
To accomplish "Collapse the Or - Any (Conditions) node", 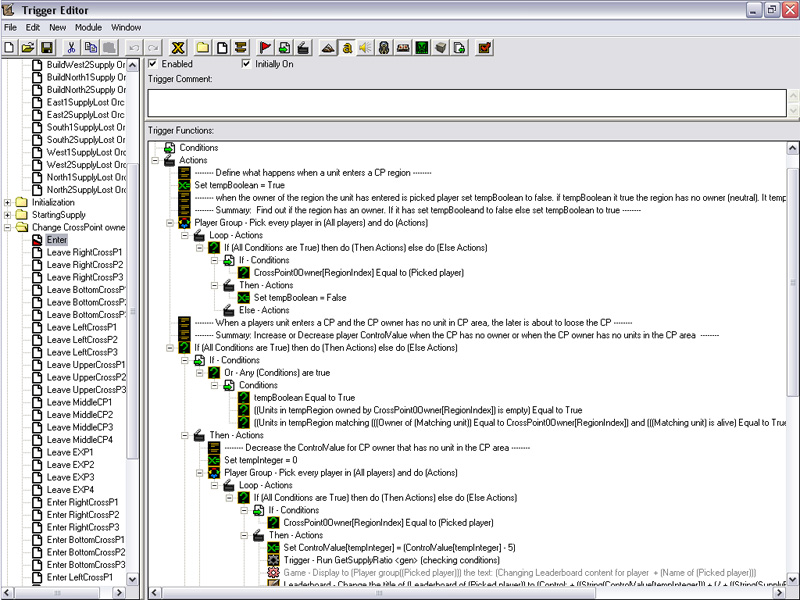I will [x=200, y=373].
